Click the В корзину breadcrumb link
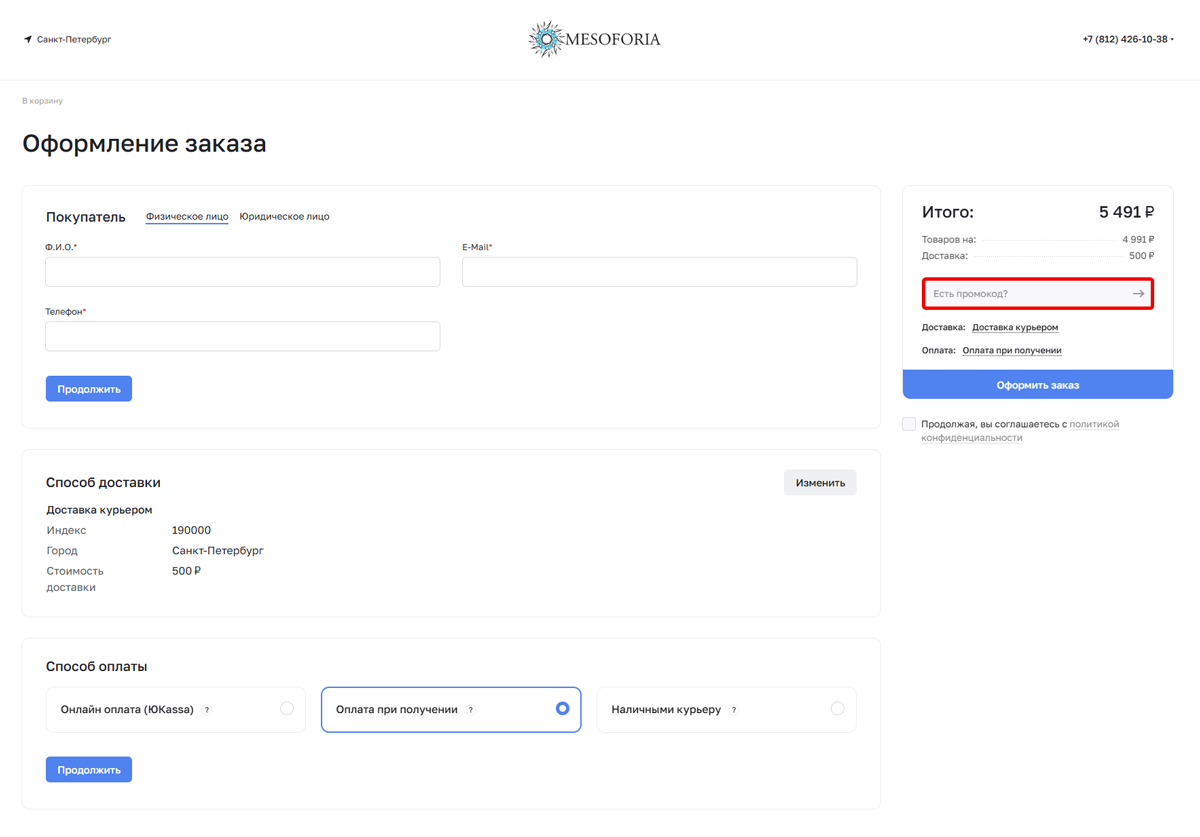Image resolution: width=1200 pixels, height=837 pixels. (43, 101)
